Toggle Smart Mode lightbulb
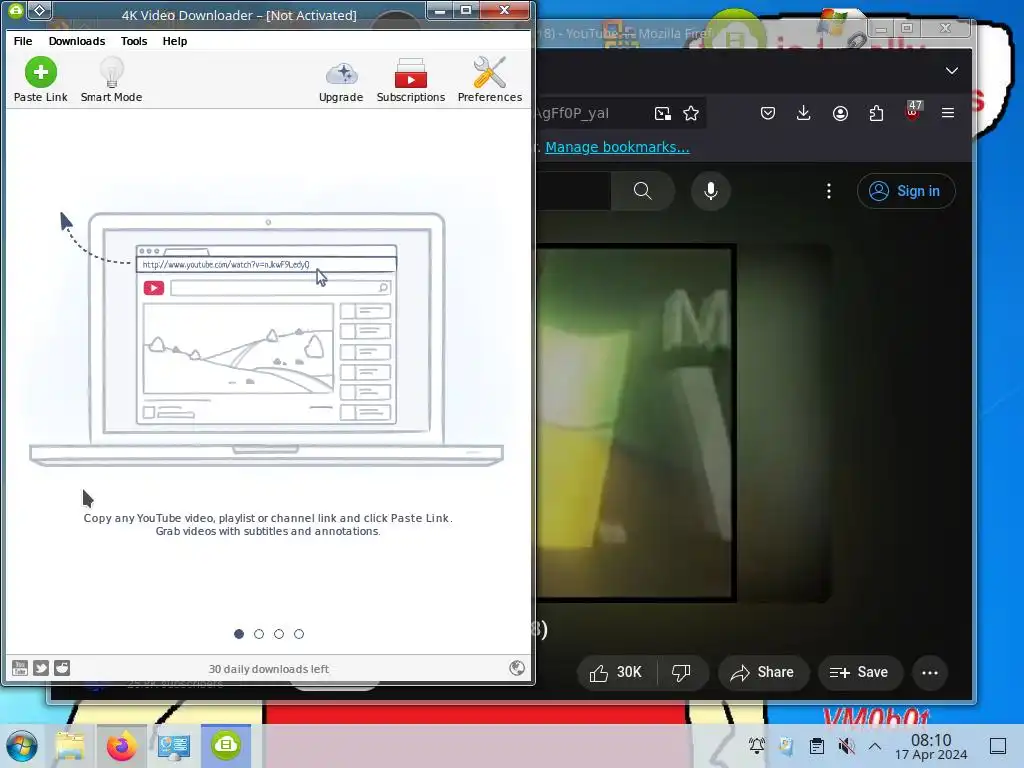 click(x=111, y=72)
